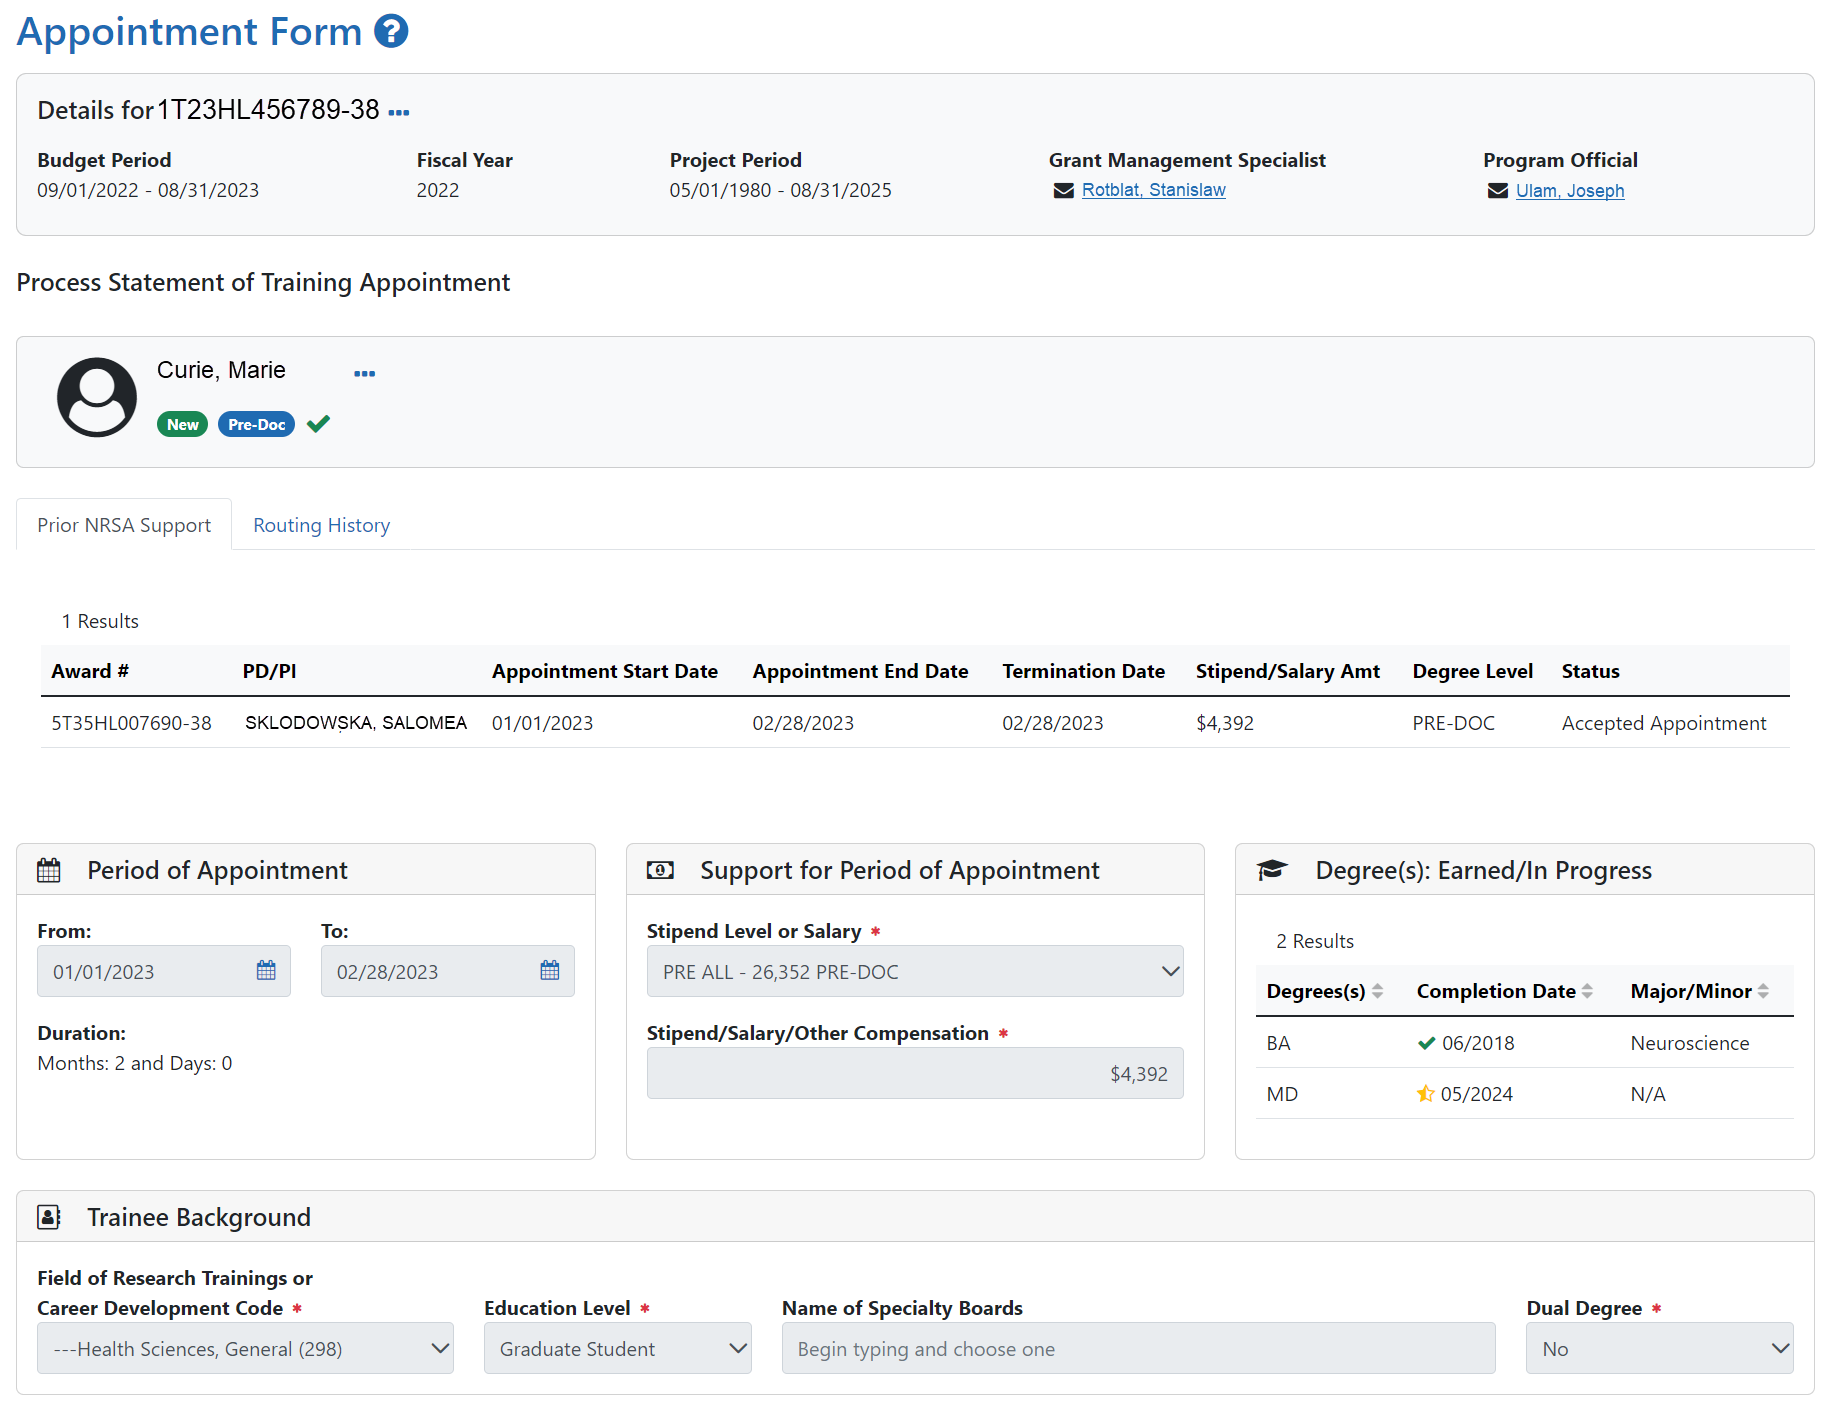Click the Award # column header
1837x1414 pixels.
pos(90,671)
